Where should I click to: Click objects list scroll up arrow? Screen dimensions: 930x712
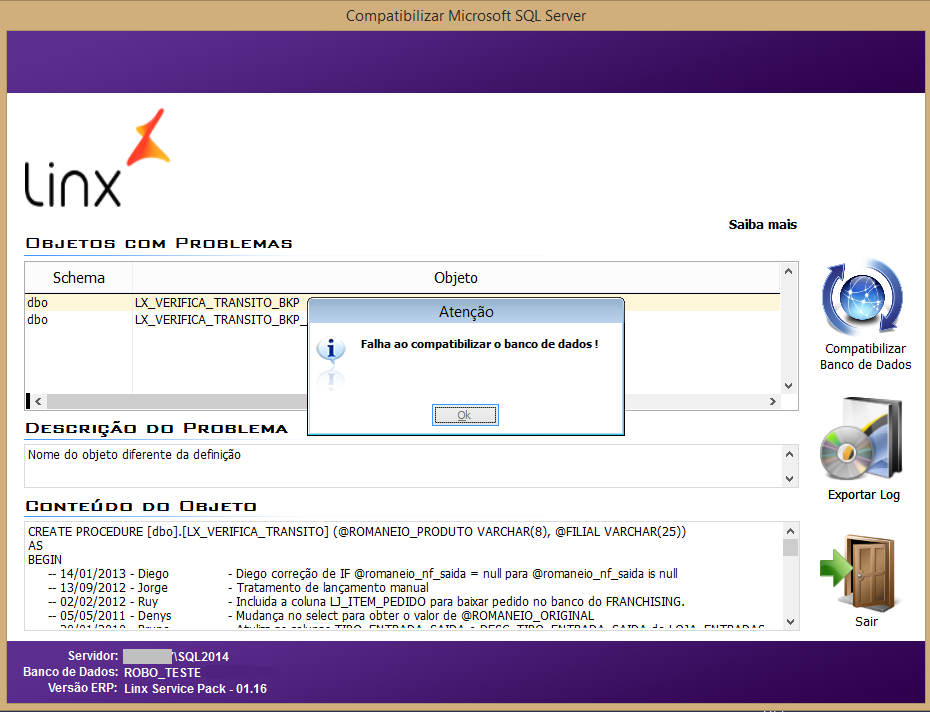[x=788, y=271]
